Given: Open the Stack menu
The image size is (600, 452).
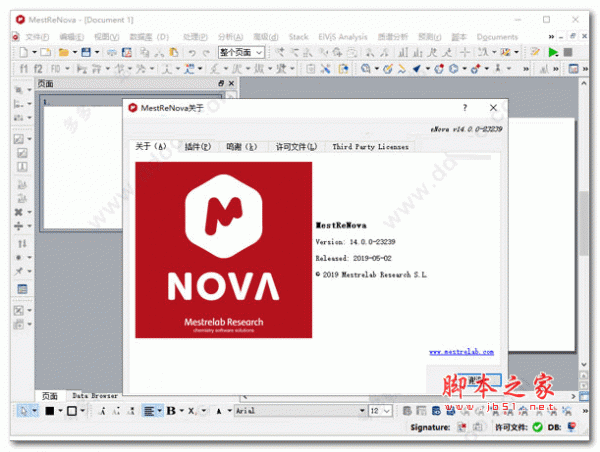Looking at the screenshot, I should (298, 37).
